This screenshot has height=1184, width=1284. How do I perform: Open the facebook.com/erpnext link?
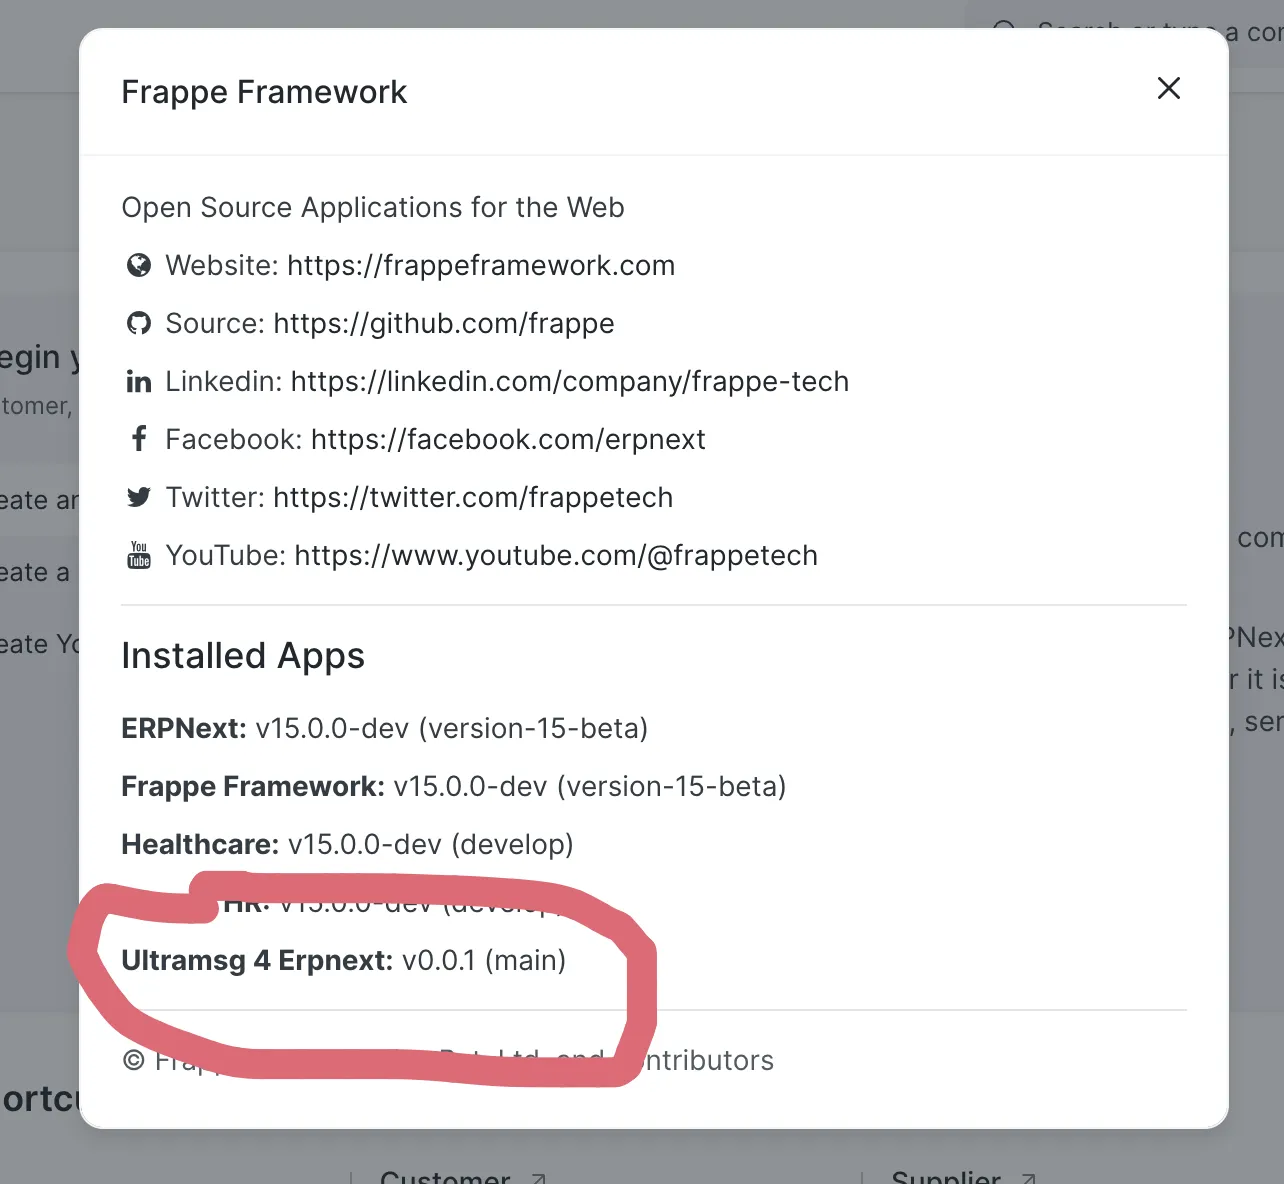508,439
